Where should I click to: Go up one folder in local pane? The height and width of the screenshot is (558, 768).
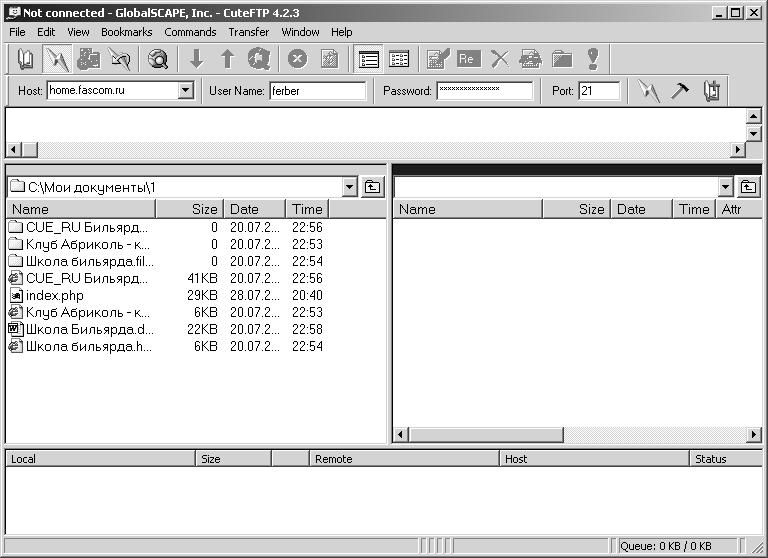point(372,187)
